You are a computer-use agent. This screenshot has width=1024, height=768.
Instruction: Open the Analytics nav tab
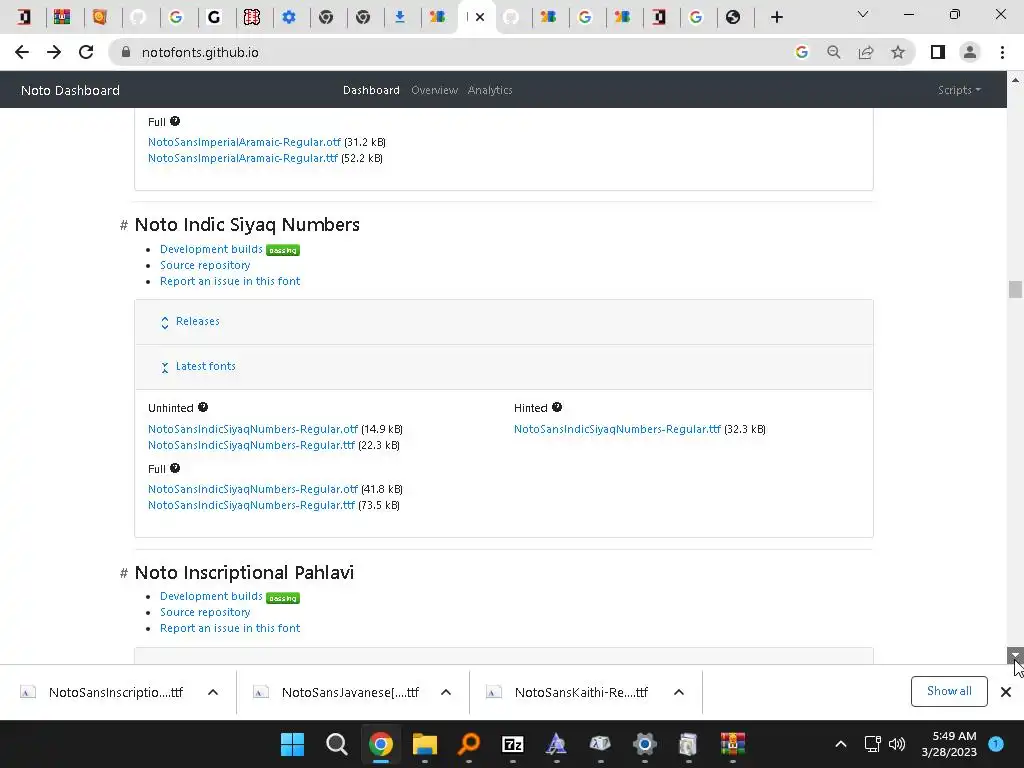490,90
